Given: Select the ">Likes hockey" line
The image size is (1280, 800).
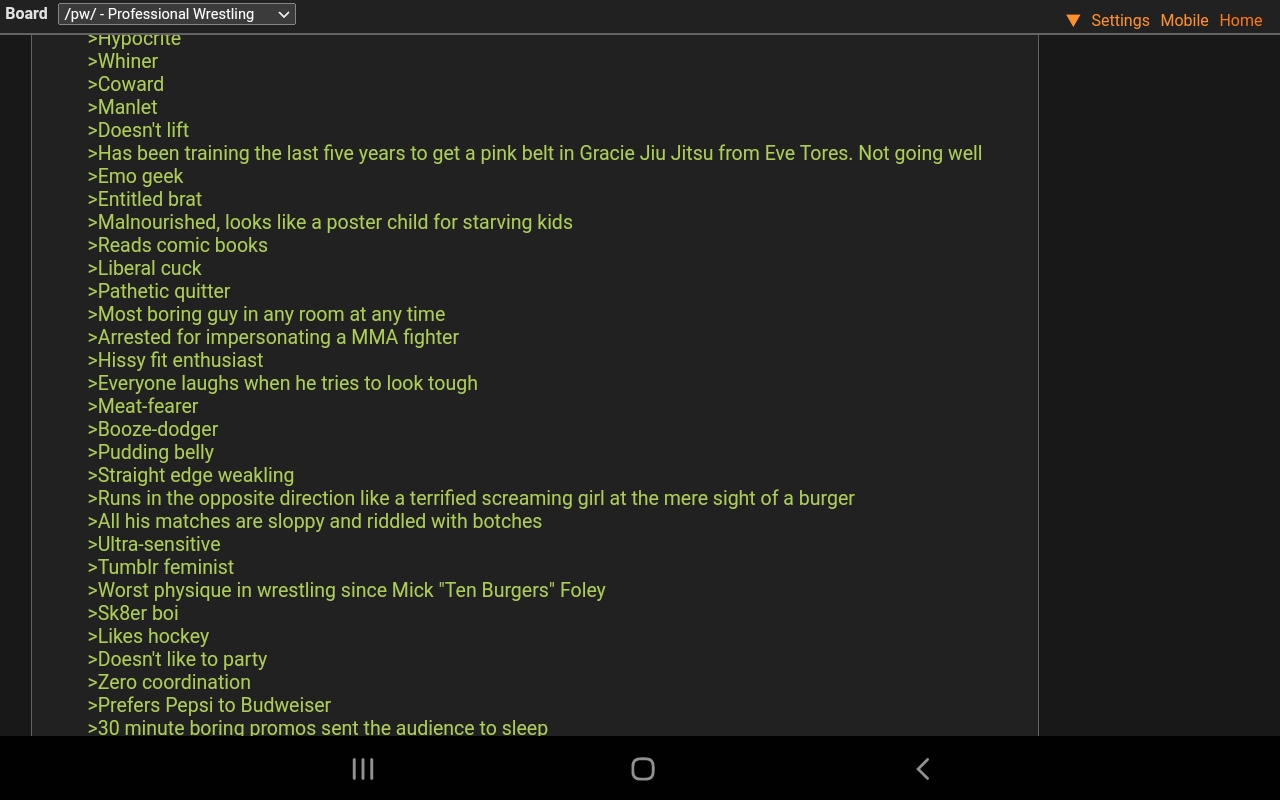Looking at the screenshot, I should (x=148, y=636).
